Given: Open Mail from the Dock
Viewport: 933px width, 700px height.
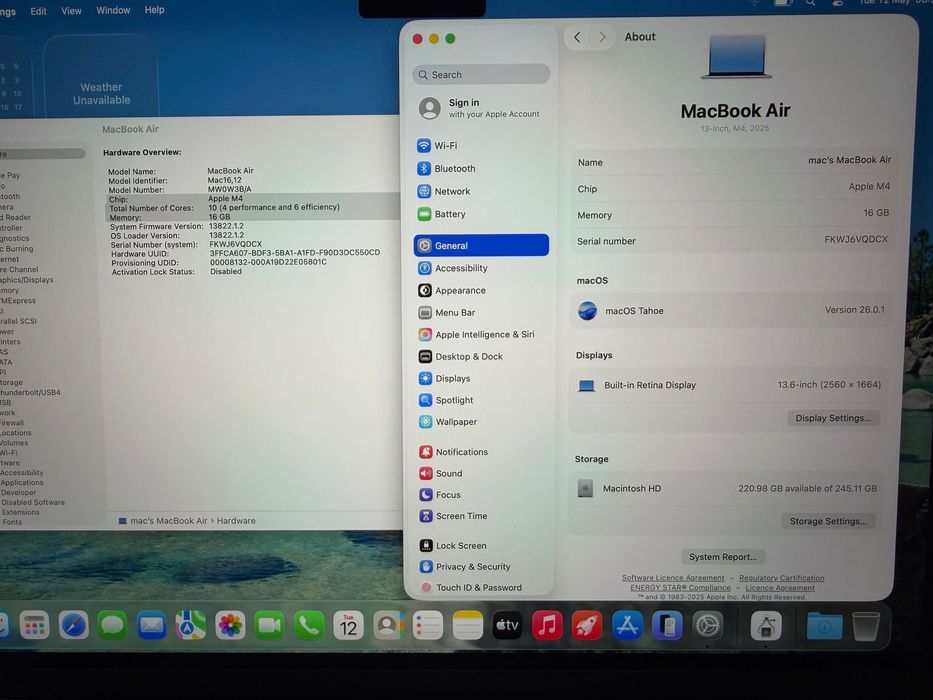Looking at the screenshot, I should (152, 626).
